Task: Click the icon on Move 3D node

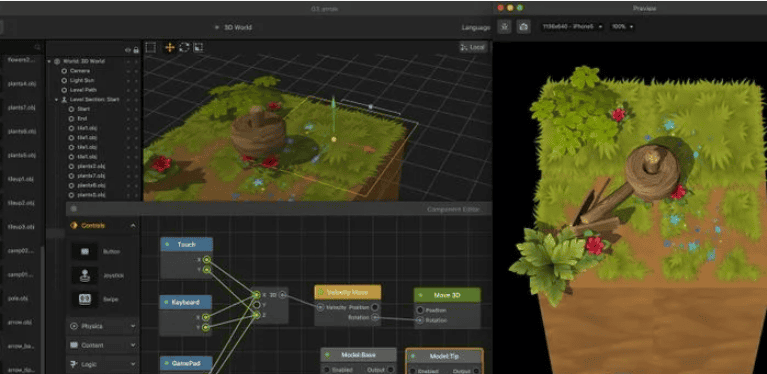Action: coord(420,295)
